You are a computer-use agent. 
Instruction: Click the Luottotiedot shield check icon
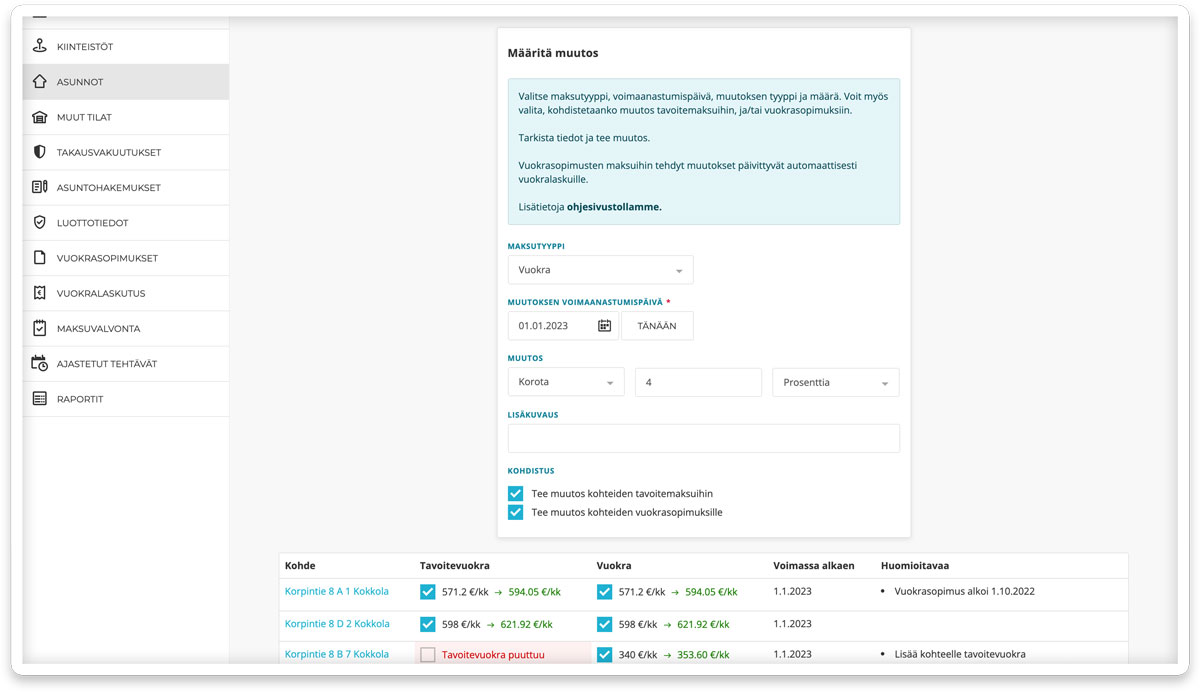[40, 222]
